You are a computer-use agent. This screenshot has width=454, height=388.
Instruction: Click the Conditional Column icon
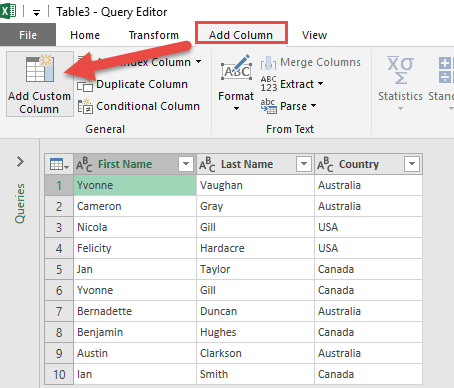(85, 106)
